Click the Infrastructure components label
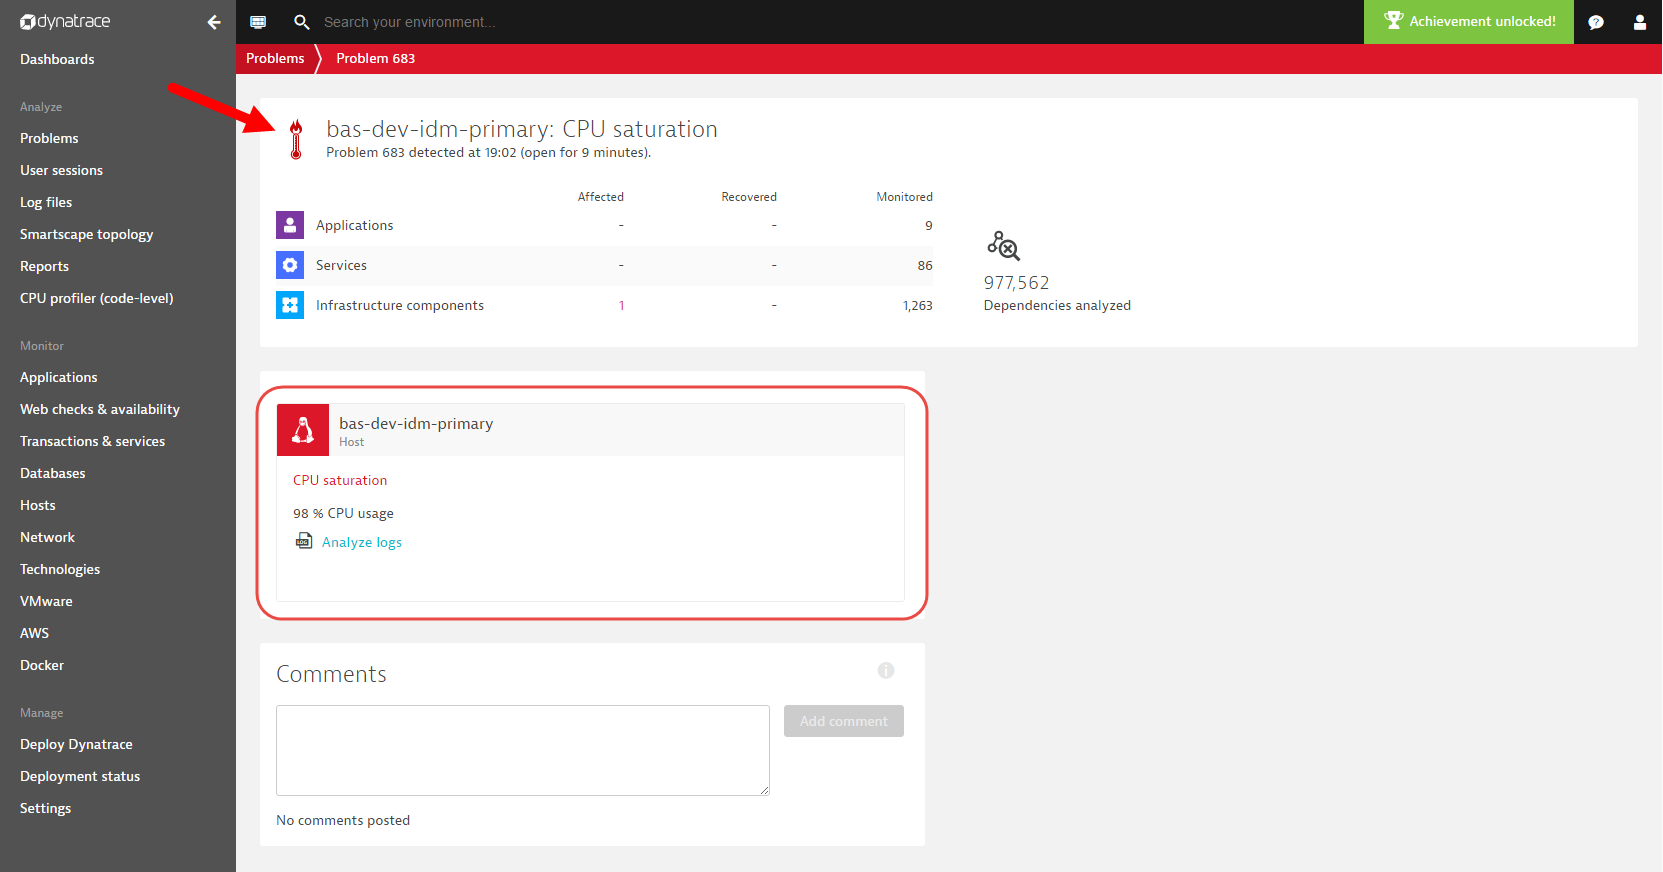1663x872 pixels. (400, 305)
